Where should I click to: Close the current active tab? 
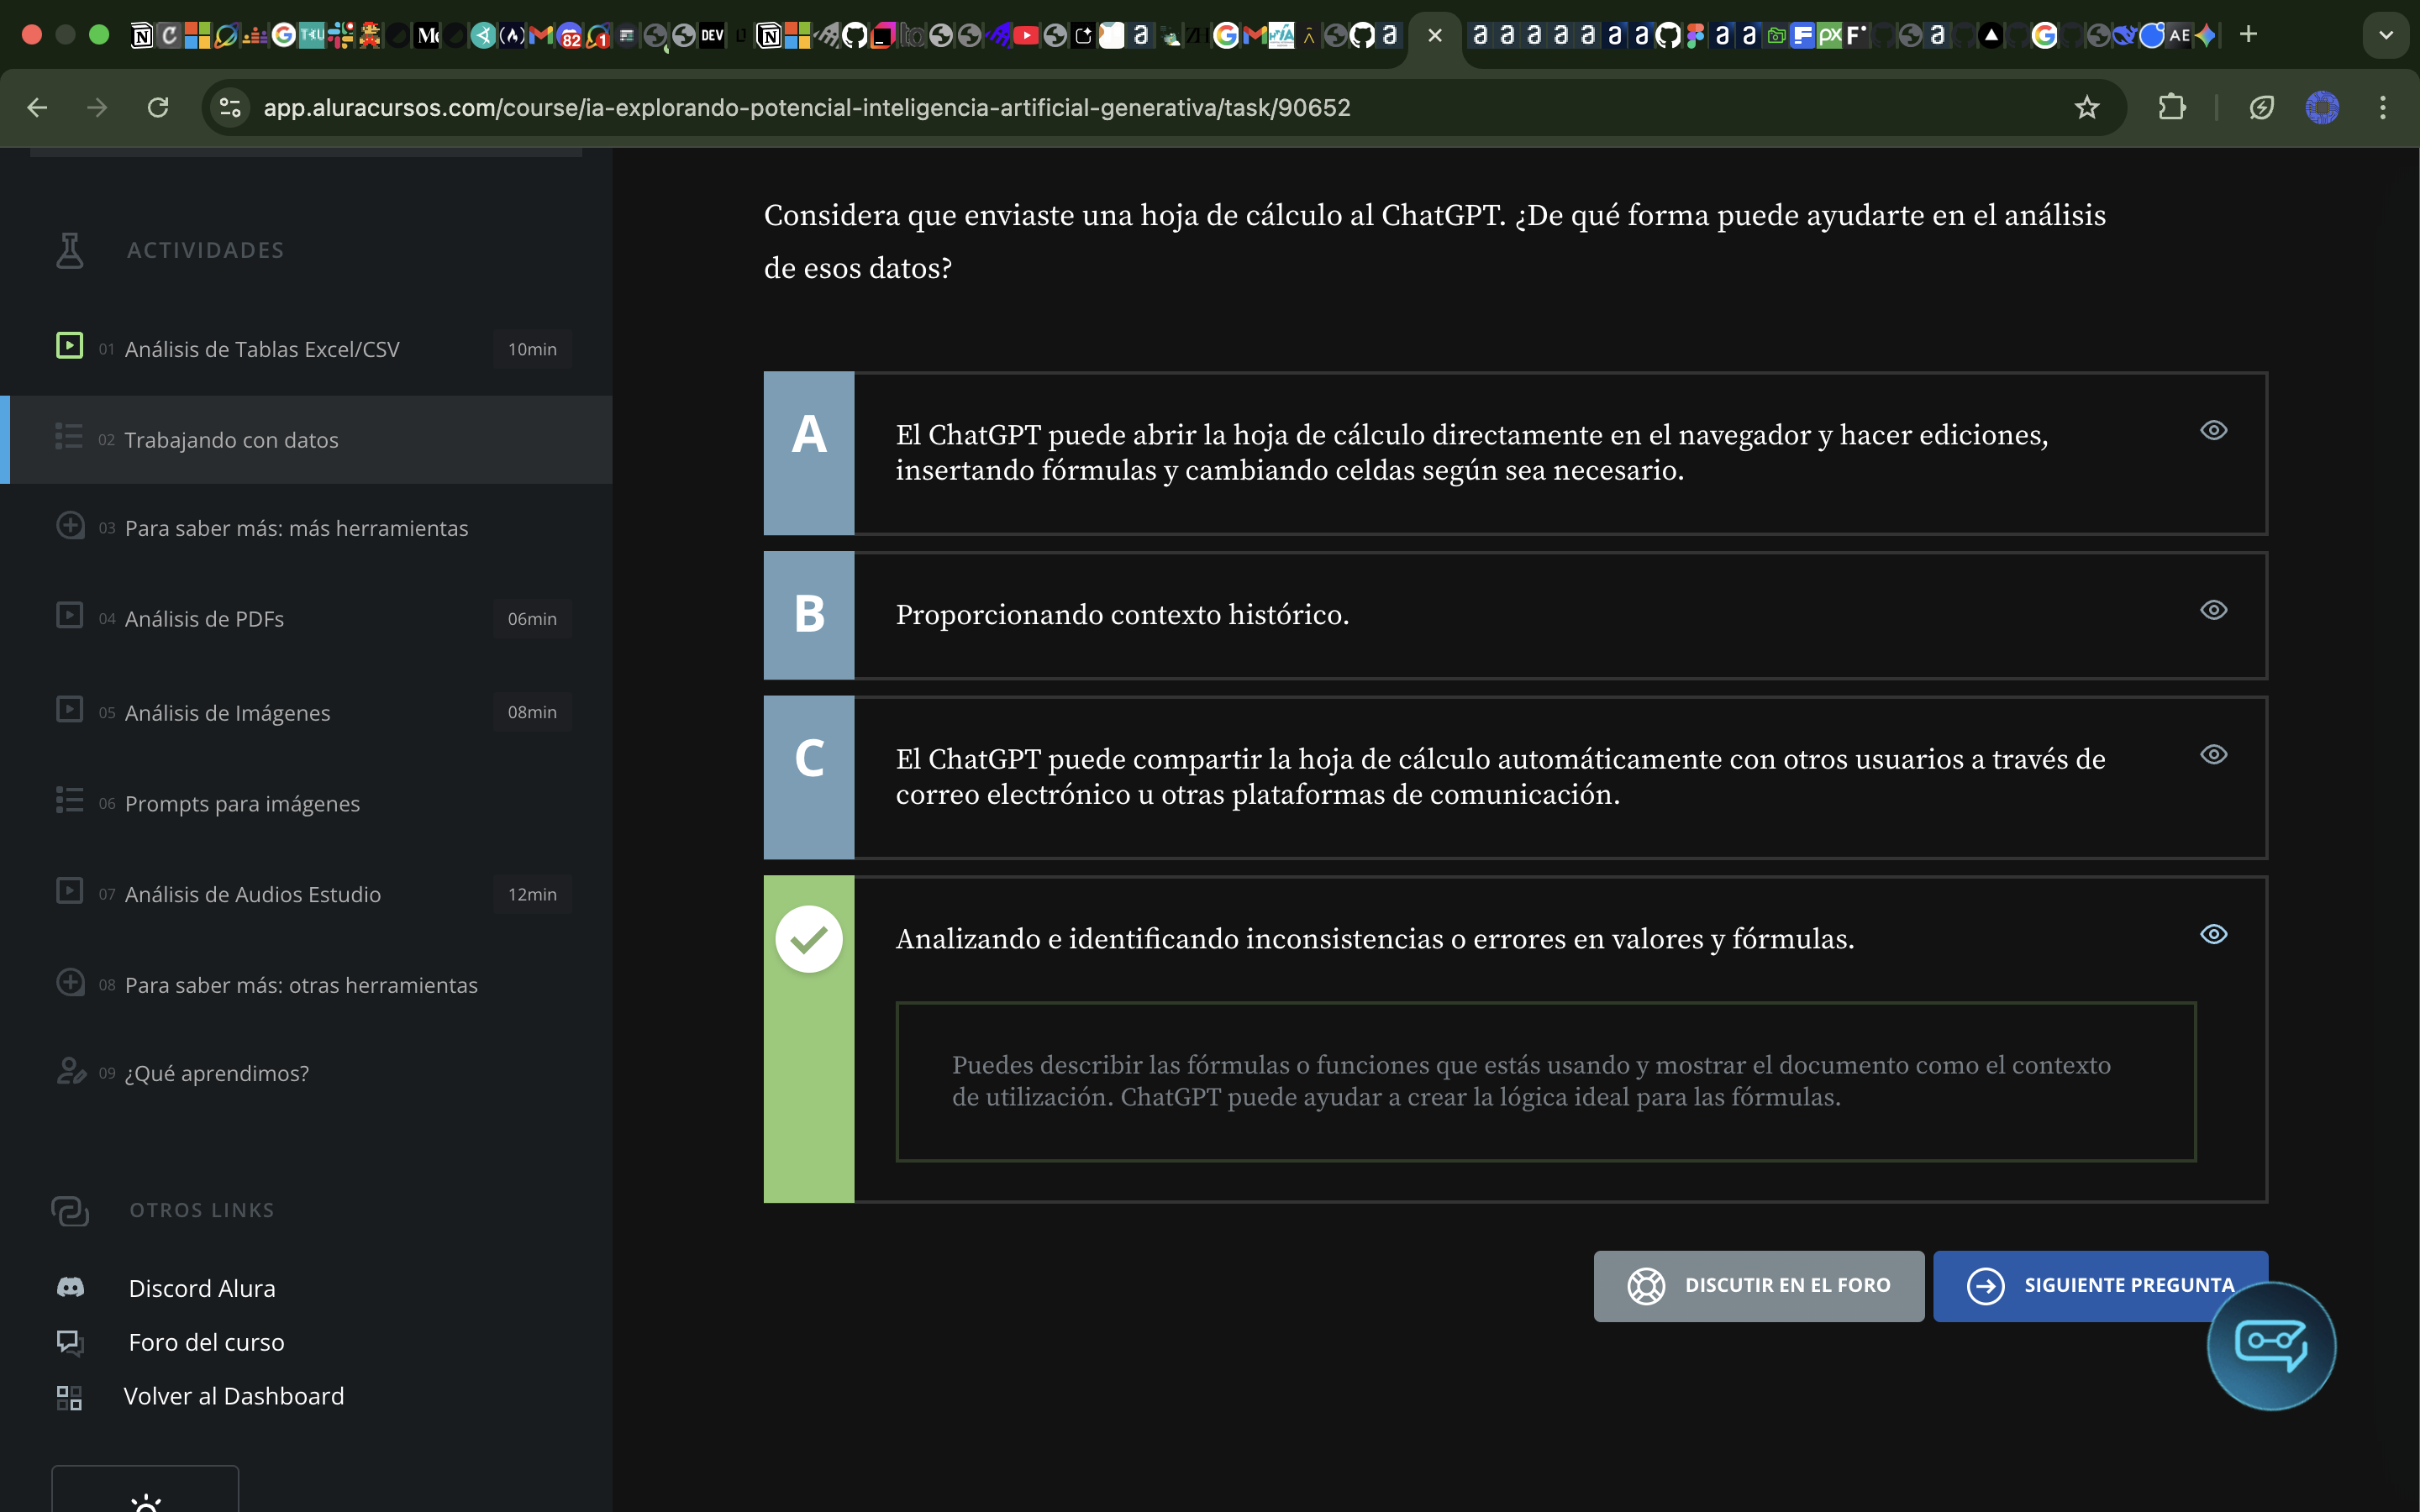[x=1435, y=36]
